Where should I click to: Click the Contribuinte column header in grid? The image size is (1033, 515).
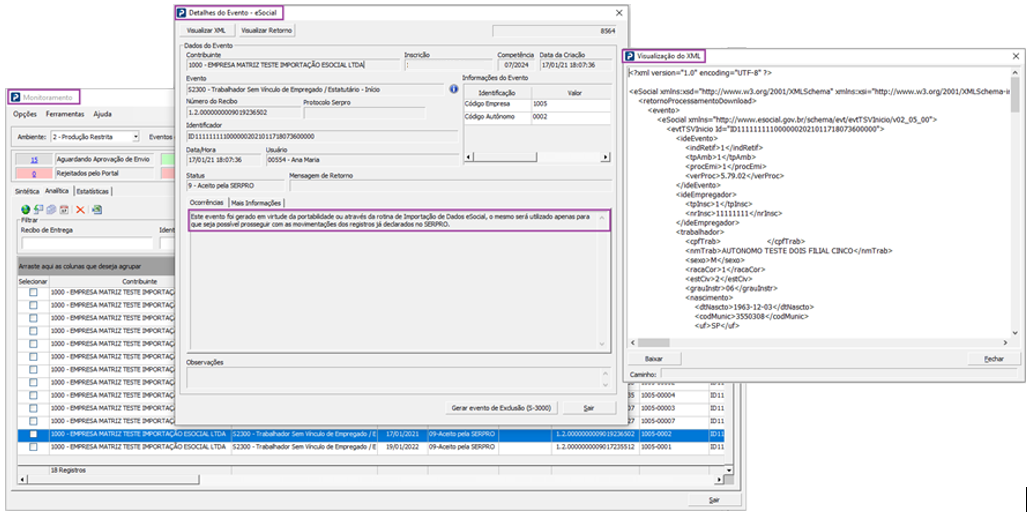coord(139,281)
